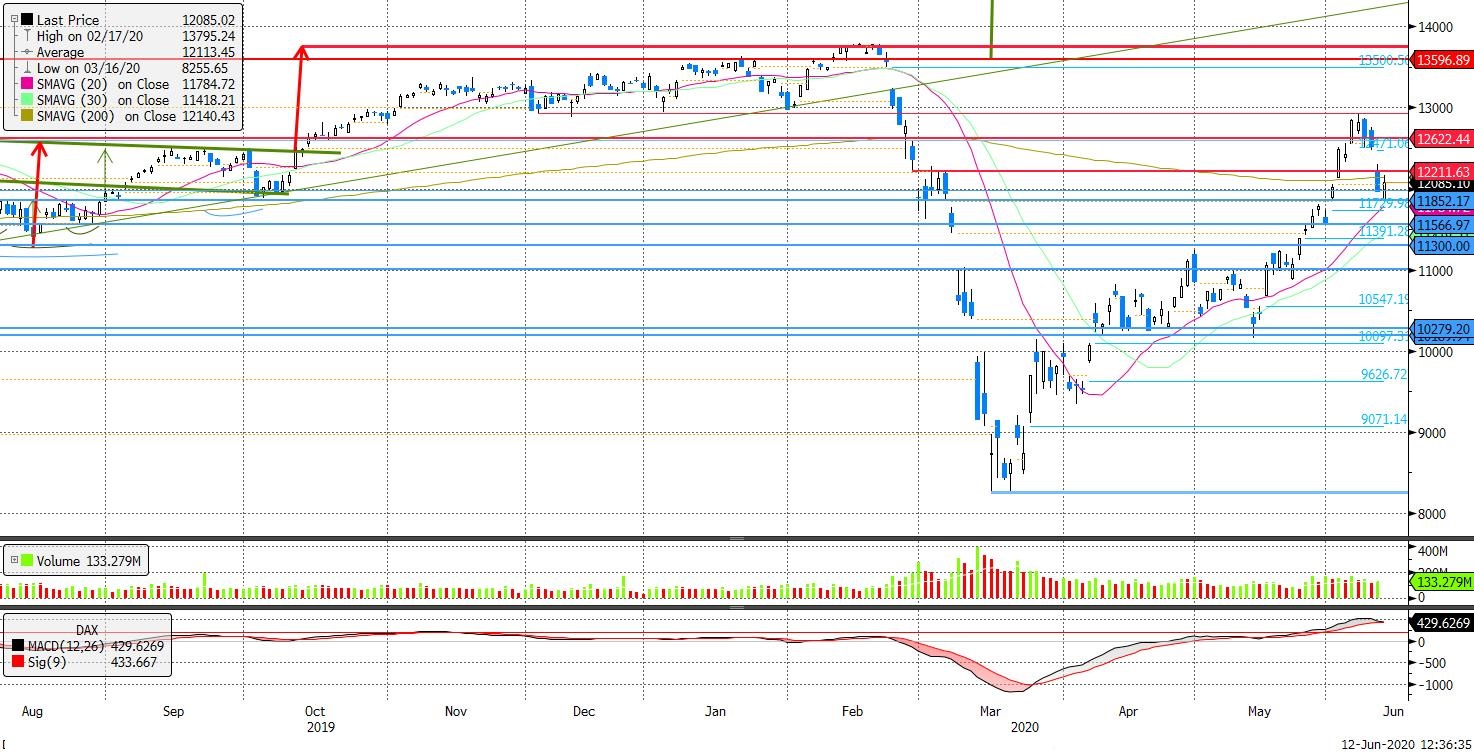Select 'SMAVG (20) on Close' legend entry
The width and height of the screenshot is (1474, 753).
pos(103,84)
